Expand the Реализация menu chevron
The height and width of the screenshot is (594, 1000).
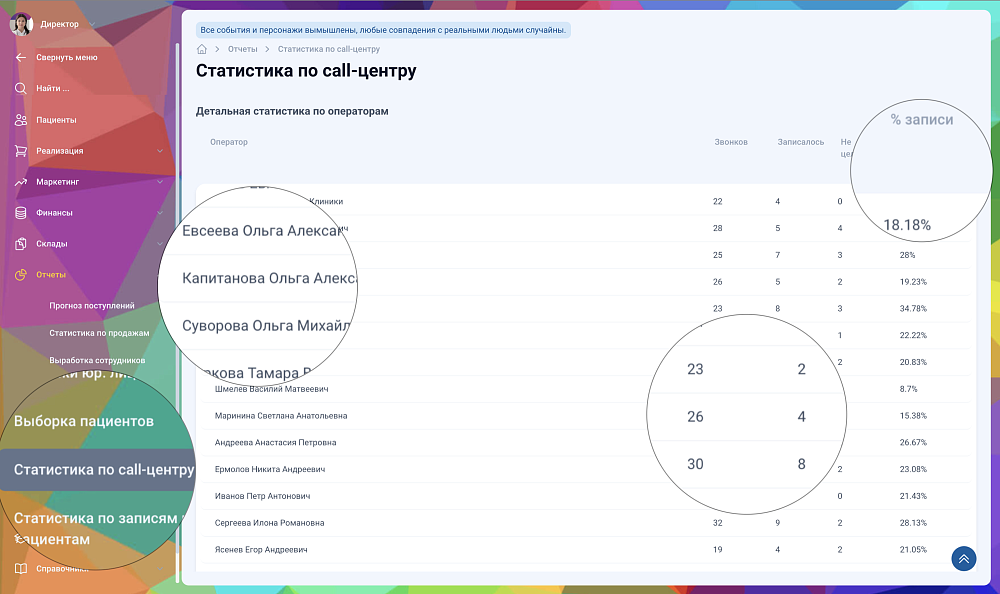(x=160, y=151)
